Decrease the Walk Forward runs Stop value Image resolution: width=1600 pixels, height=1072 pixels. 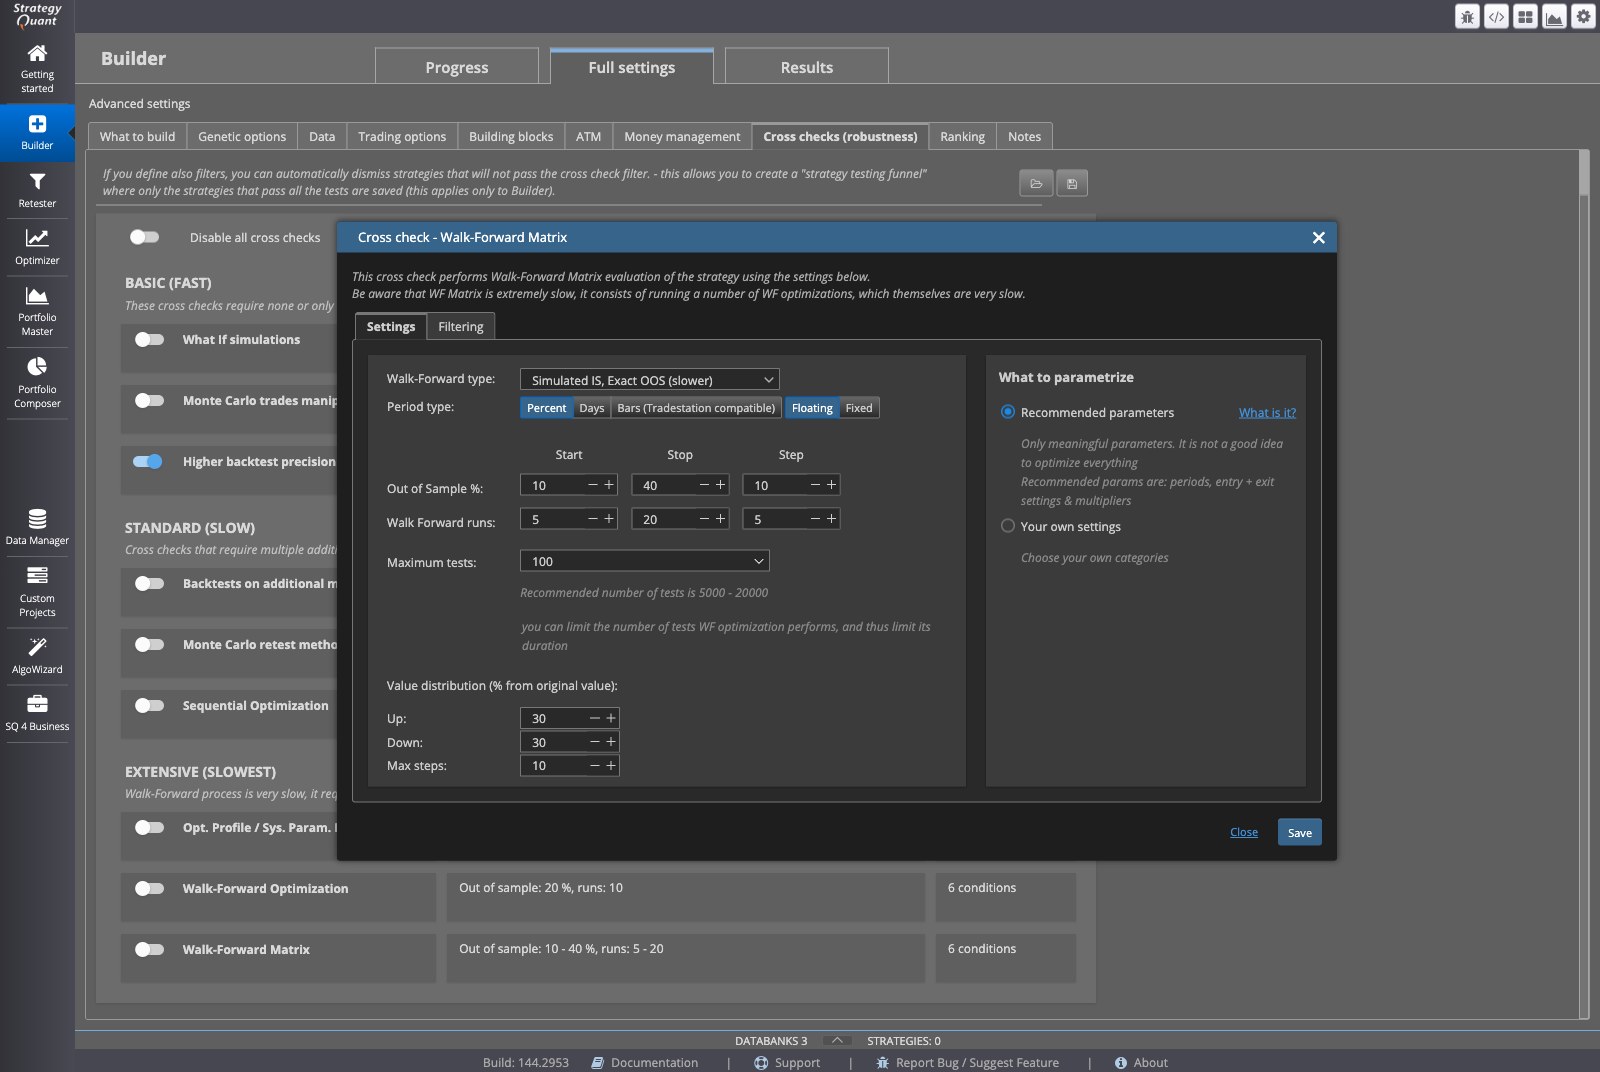pyautogui.click(x=704, y=519)
